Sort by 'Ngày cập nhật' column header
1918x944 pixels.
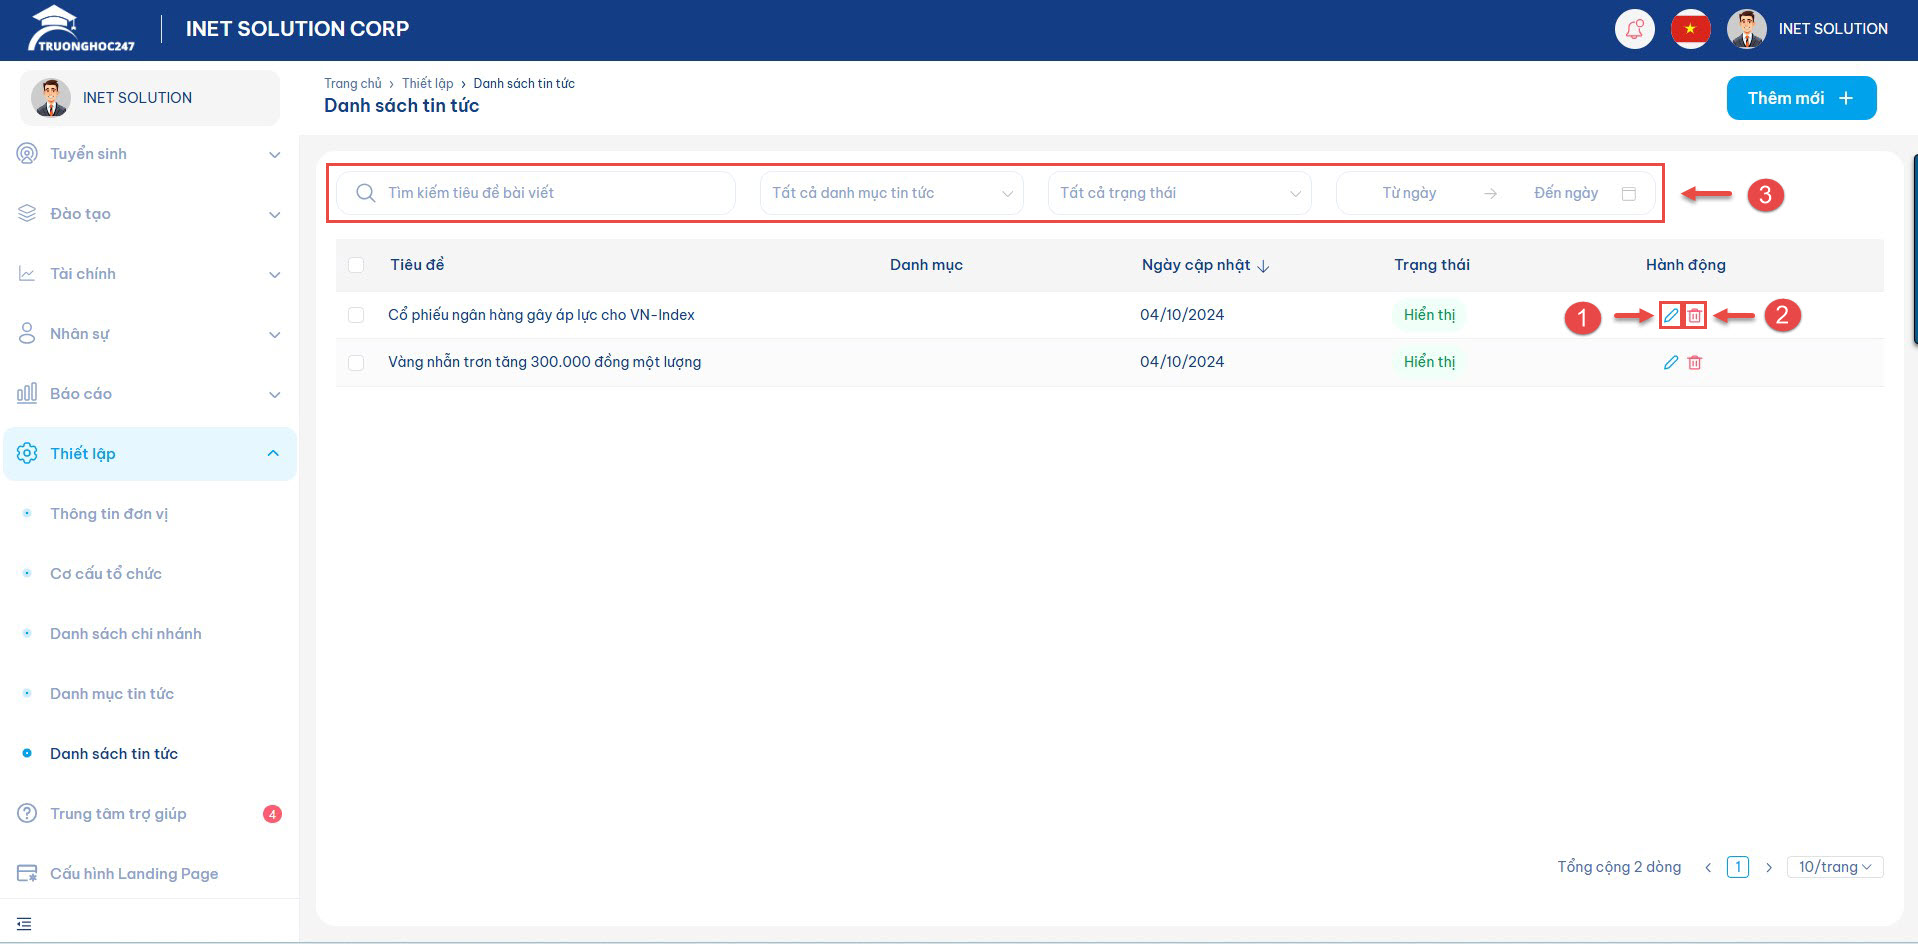tap(1205, 265)
